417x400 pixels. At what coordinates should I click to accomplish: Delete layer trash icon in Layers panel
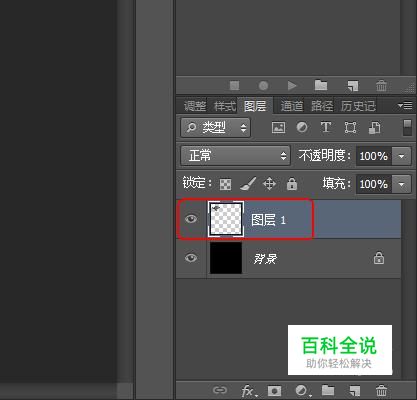click(x=381, y=390)
